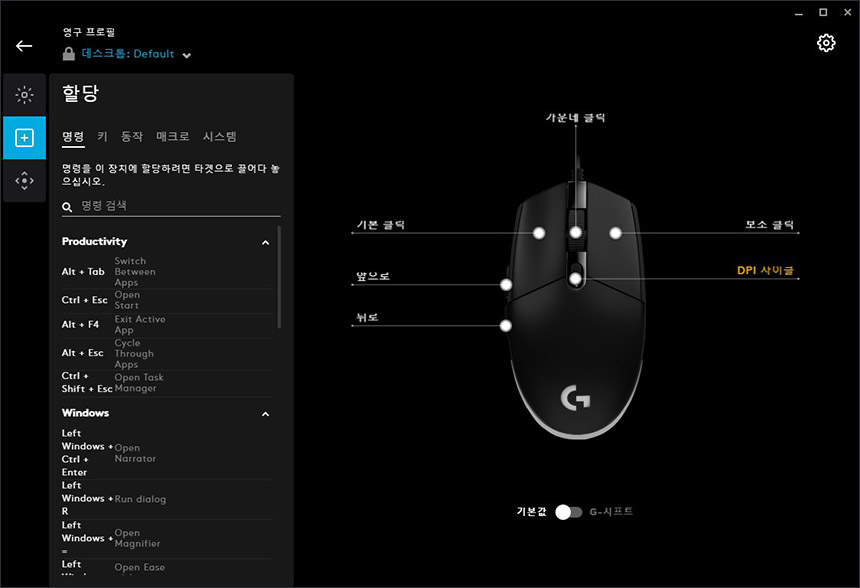Switch to the 키 tab

click(x=103, y=137)
